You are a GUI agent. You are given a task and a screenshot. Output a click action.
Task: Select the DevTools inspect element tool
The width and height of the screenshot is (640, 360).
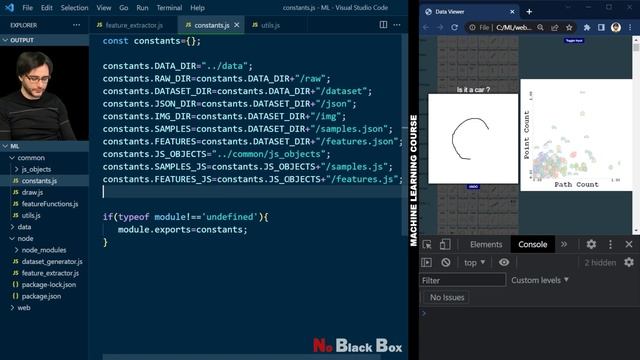427,244
